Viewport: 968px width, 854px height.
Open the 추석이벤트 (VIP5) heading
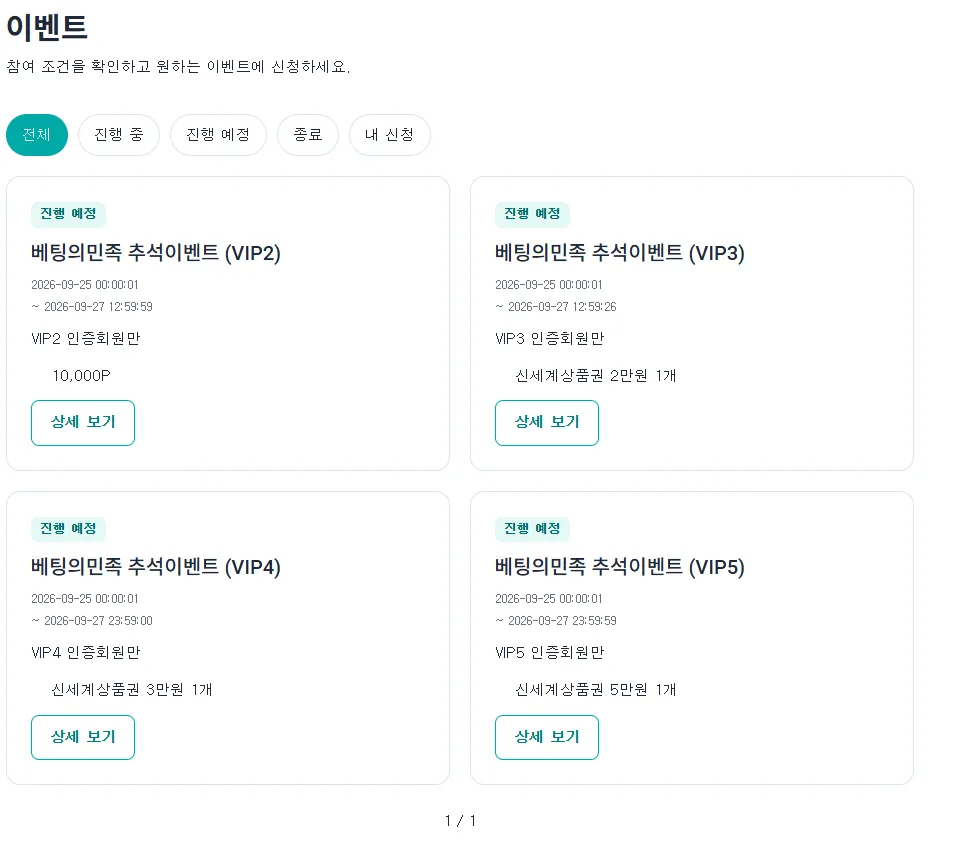coord(620,567)
